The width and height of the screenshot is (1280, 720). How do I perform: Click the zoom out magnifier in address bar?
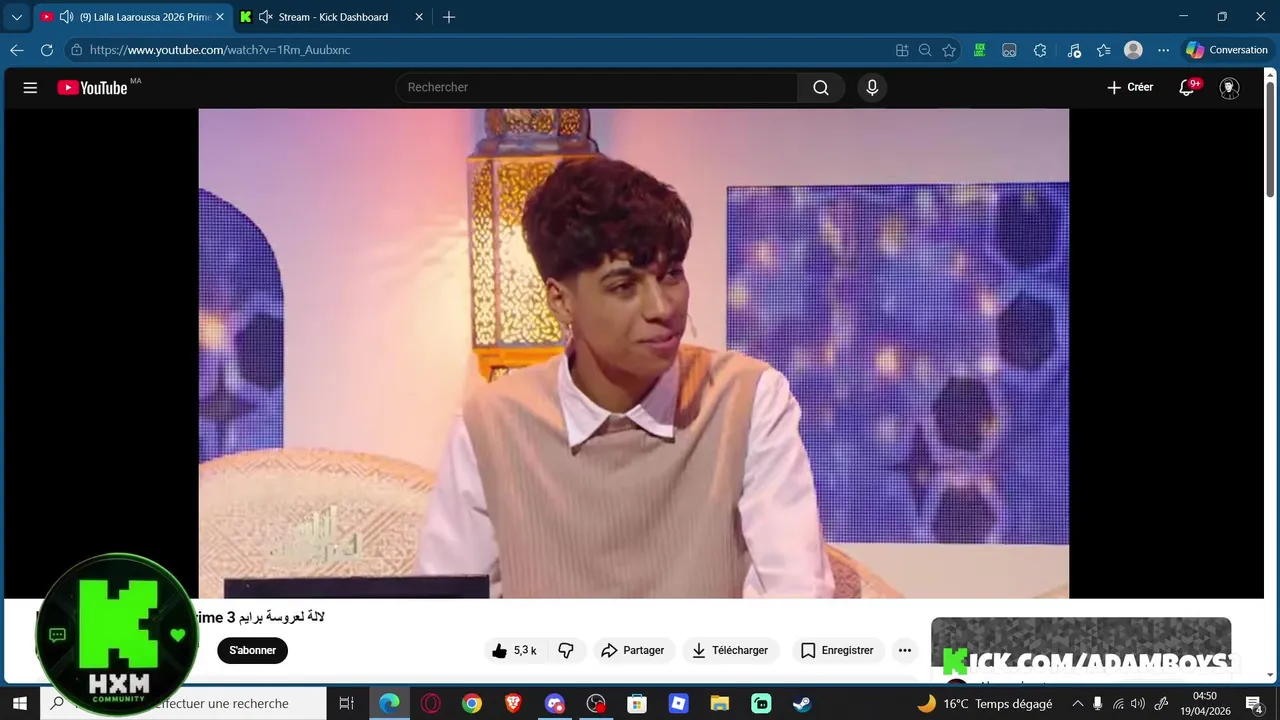tap(925, 50)
